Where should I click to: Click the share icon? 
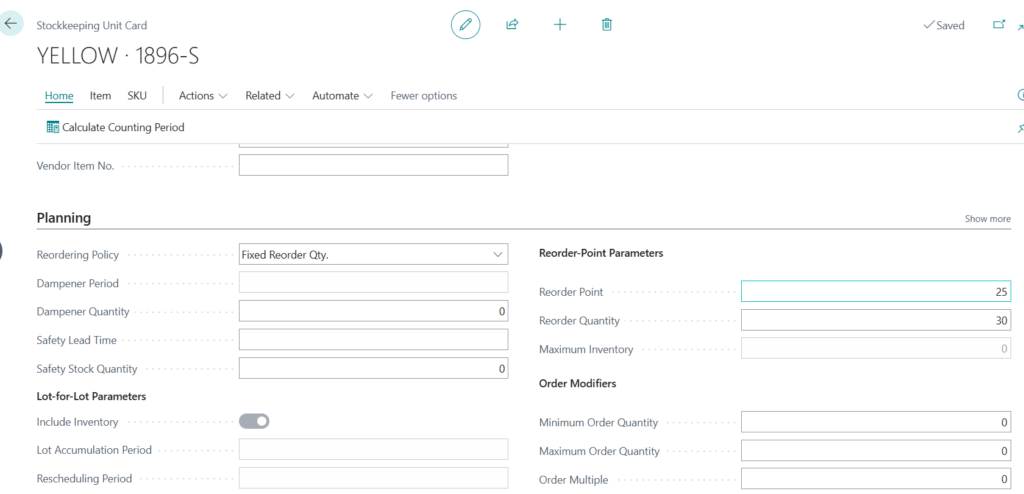[x=512, y=25]
